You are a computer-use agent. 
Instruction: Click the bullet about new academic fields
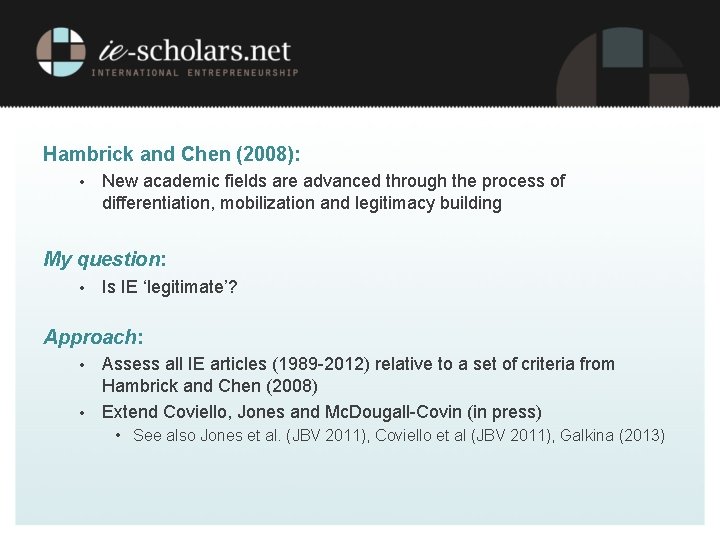(x=333, y=192)
